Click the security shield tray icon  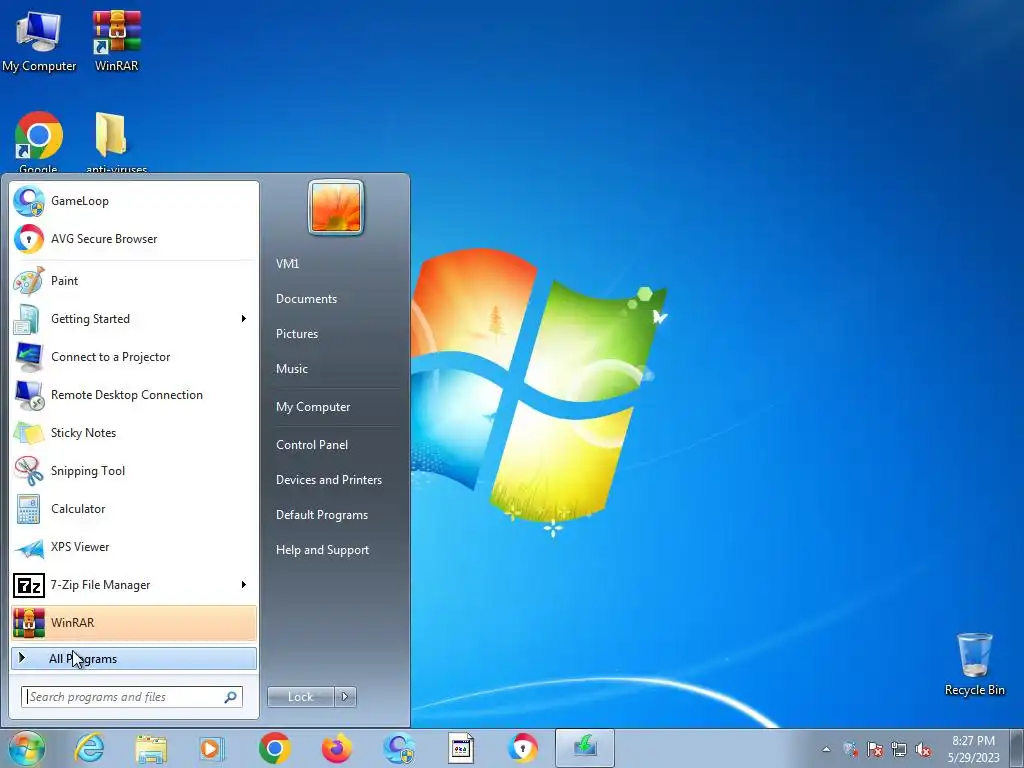click(x=850, y=749)
